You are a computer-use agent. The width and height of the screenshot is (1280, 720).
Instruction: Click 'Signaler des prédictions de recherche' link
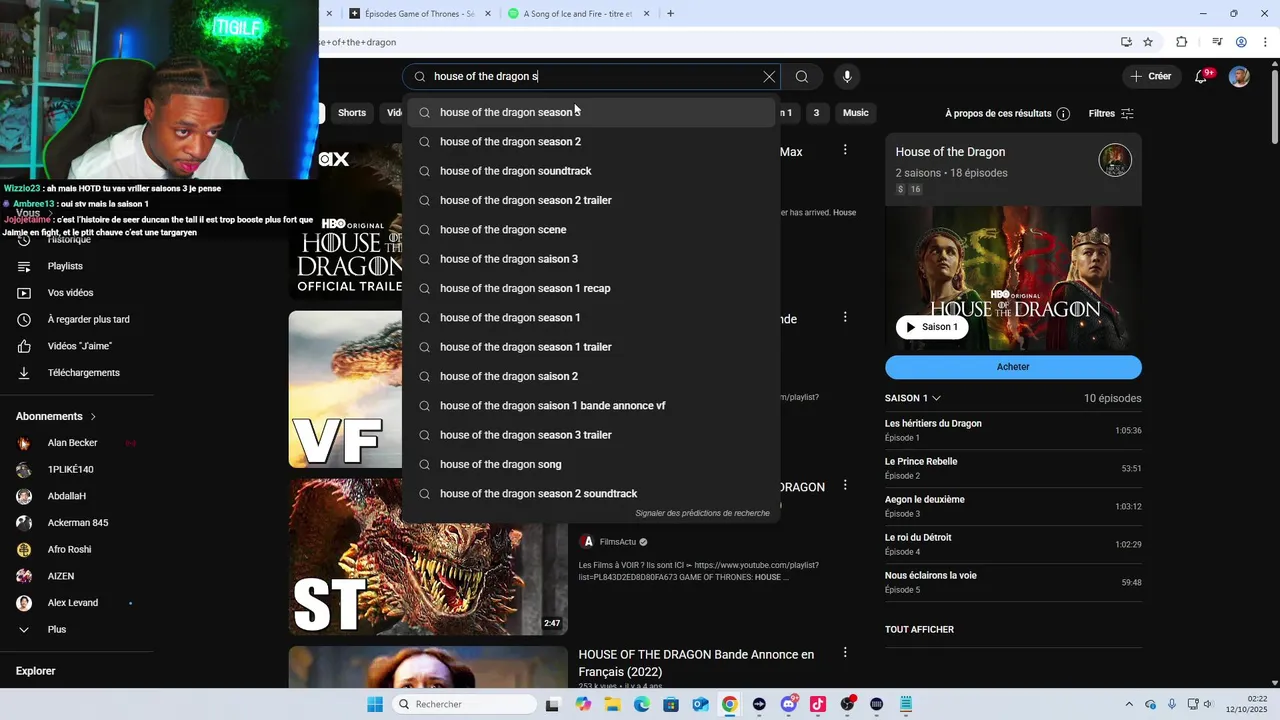pyautogui.click(x=702, y=513)
